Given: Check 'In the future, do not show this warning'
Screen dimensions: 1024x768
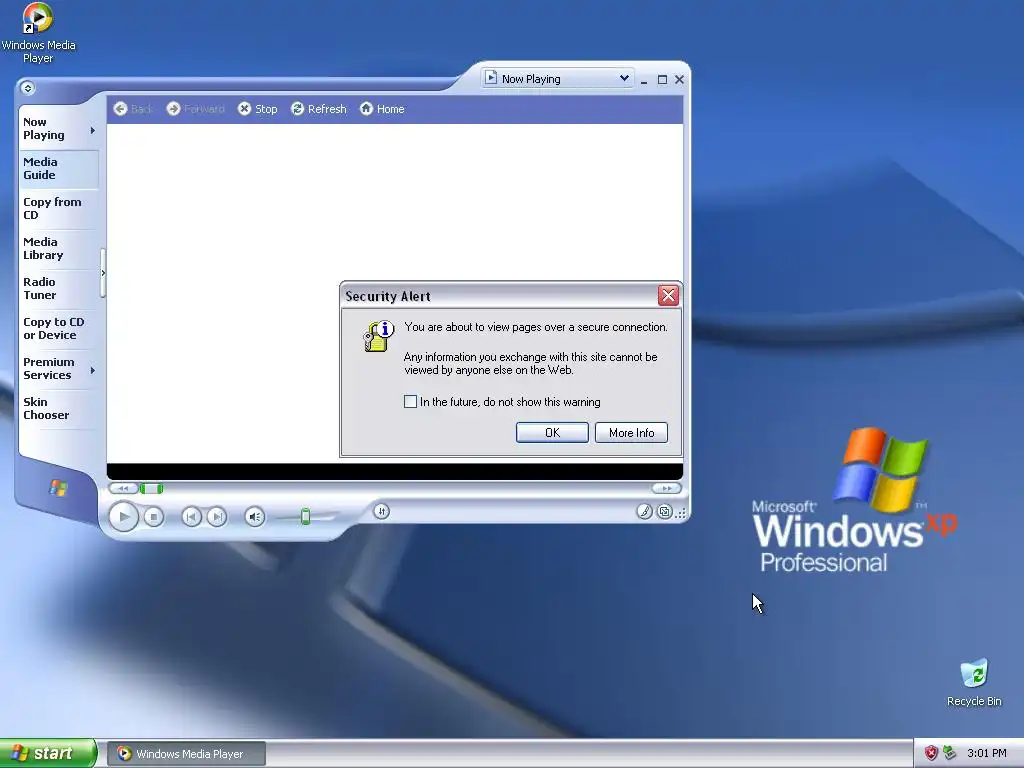Looking at the screenshot, I should (x=410, y=402).
